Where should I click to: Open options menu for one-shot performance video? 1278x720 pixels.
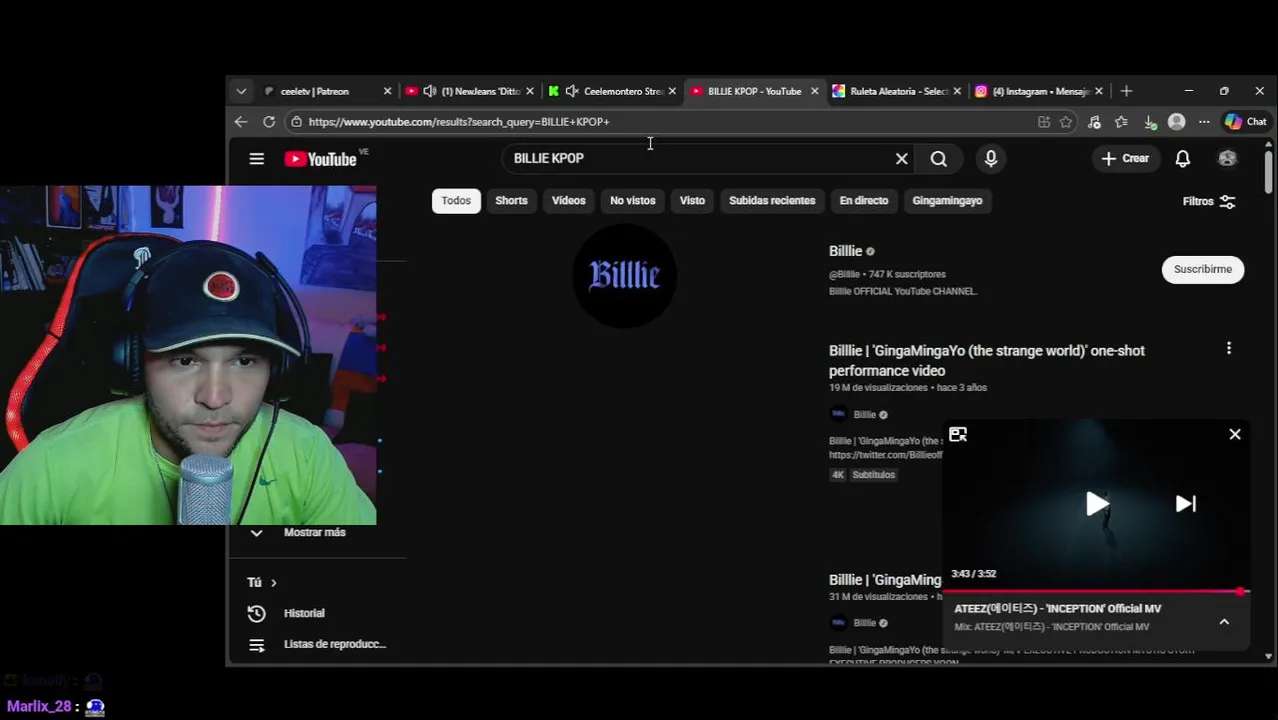point(1229,348)
